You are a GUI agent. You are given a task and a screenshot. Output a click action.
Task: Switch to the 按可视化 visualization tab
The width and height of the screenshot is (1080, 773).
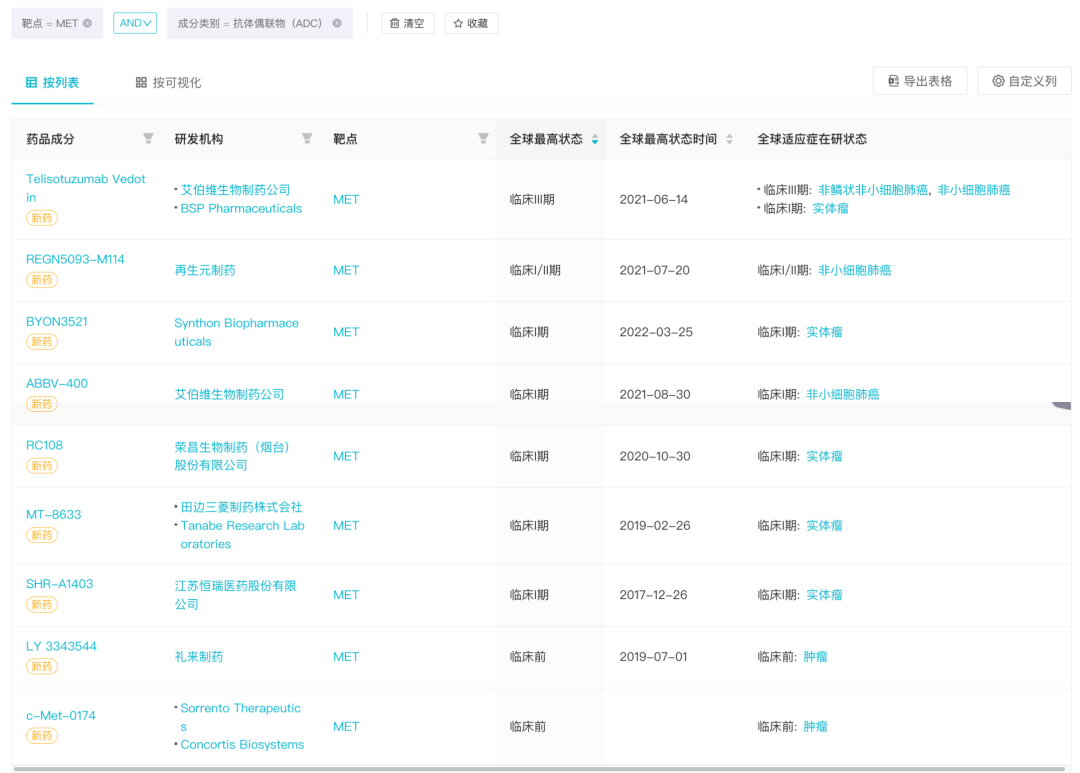click(x=168, y=83)
